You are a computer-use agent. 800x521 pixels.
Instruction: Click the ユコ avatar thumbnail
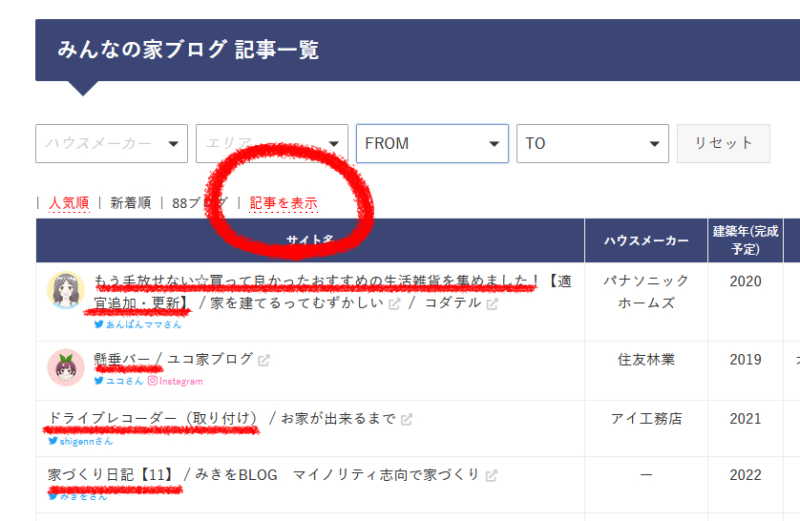pos(66,367)
